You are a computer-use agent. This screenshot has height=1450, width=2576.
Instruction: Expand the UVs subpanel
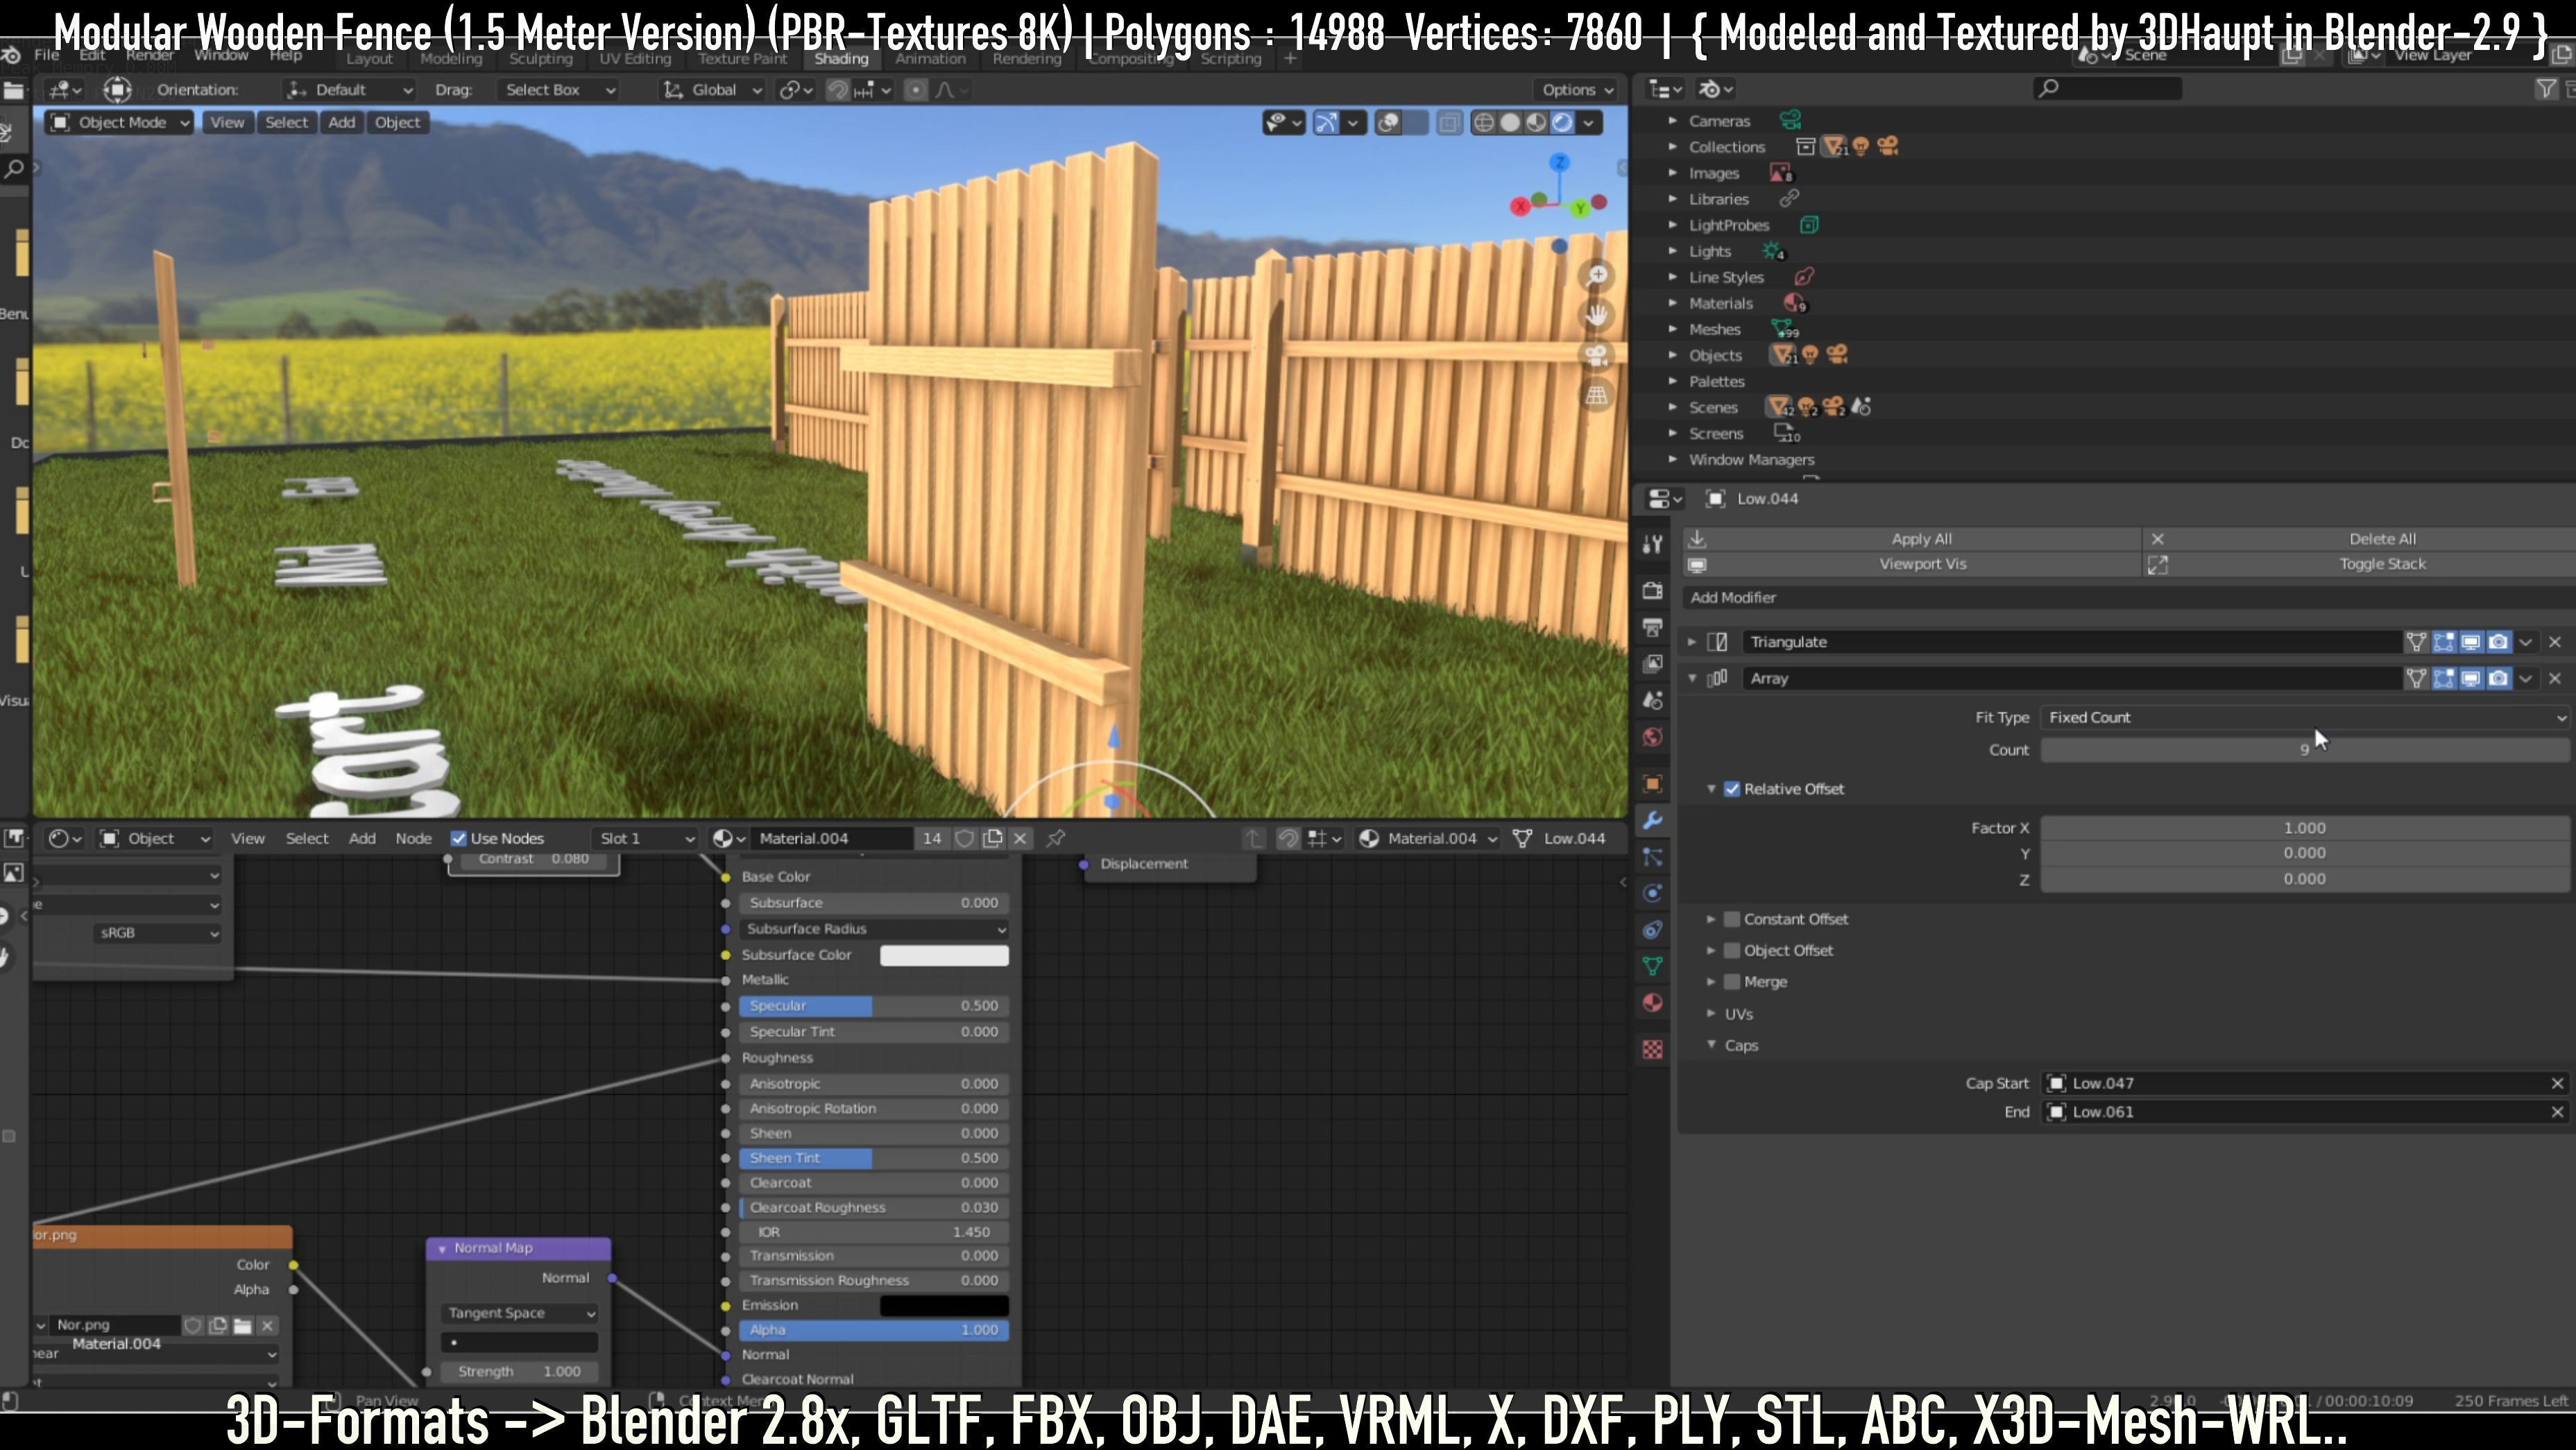(x=1711, y=1014)
